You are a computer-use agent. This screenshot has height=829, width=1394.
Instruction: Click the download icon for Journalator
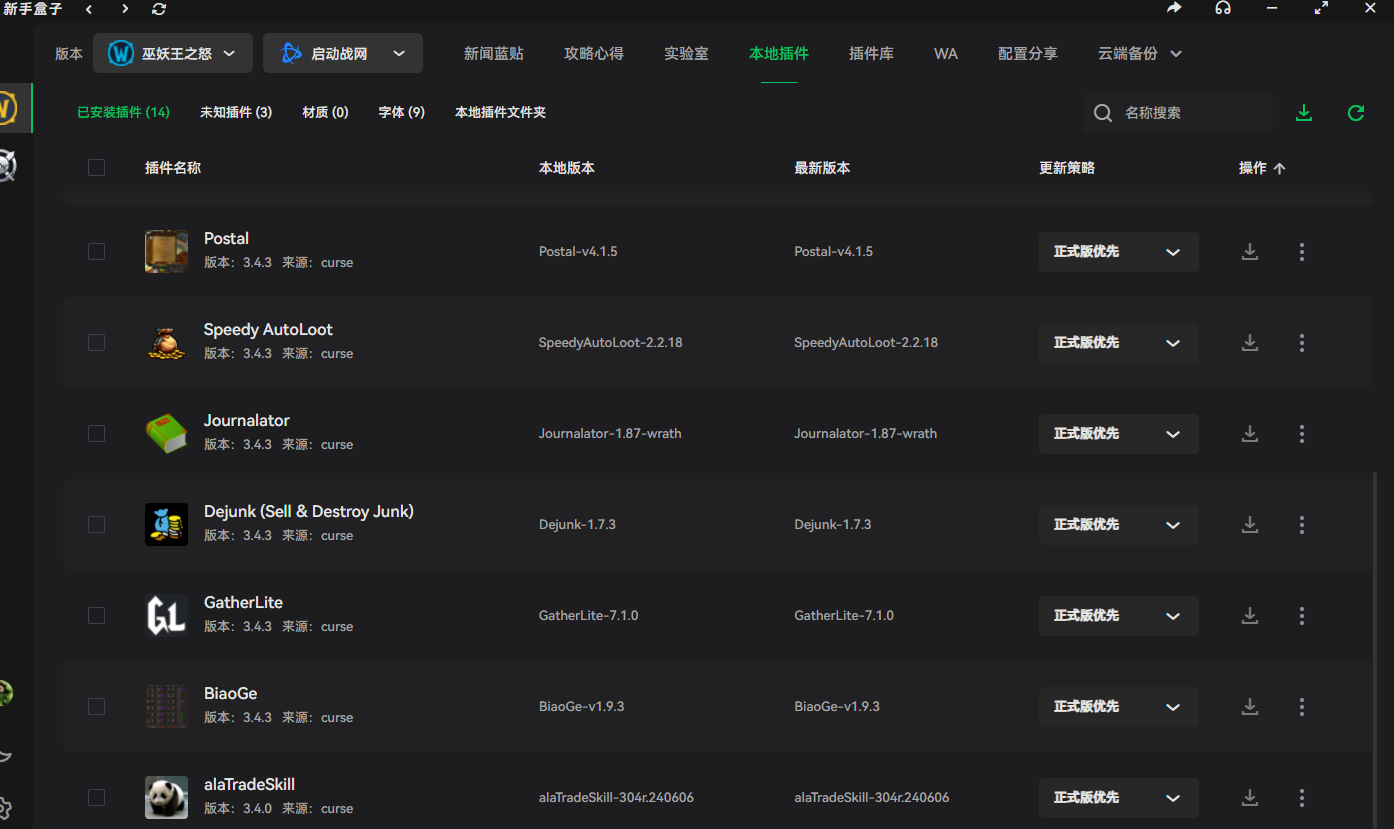point(1250,434)
